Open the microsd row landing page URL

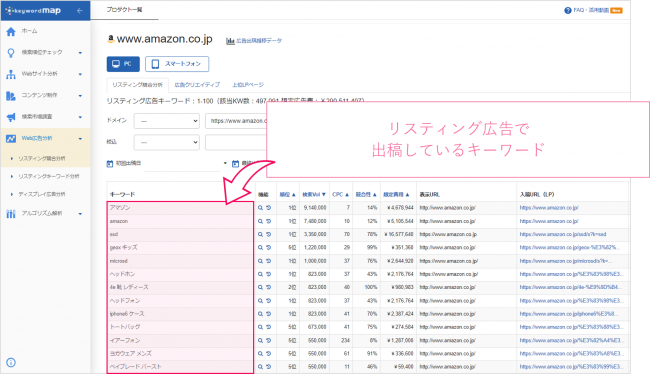point(566,261)
